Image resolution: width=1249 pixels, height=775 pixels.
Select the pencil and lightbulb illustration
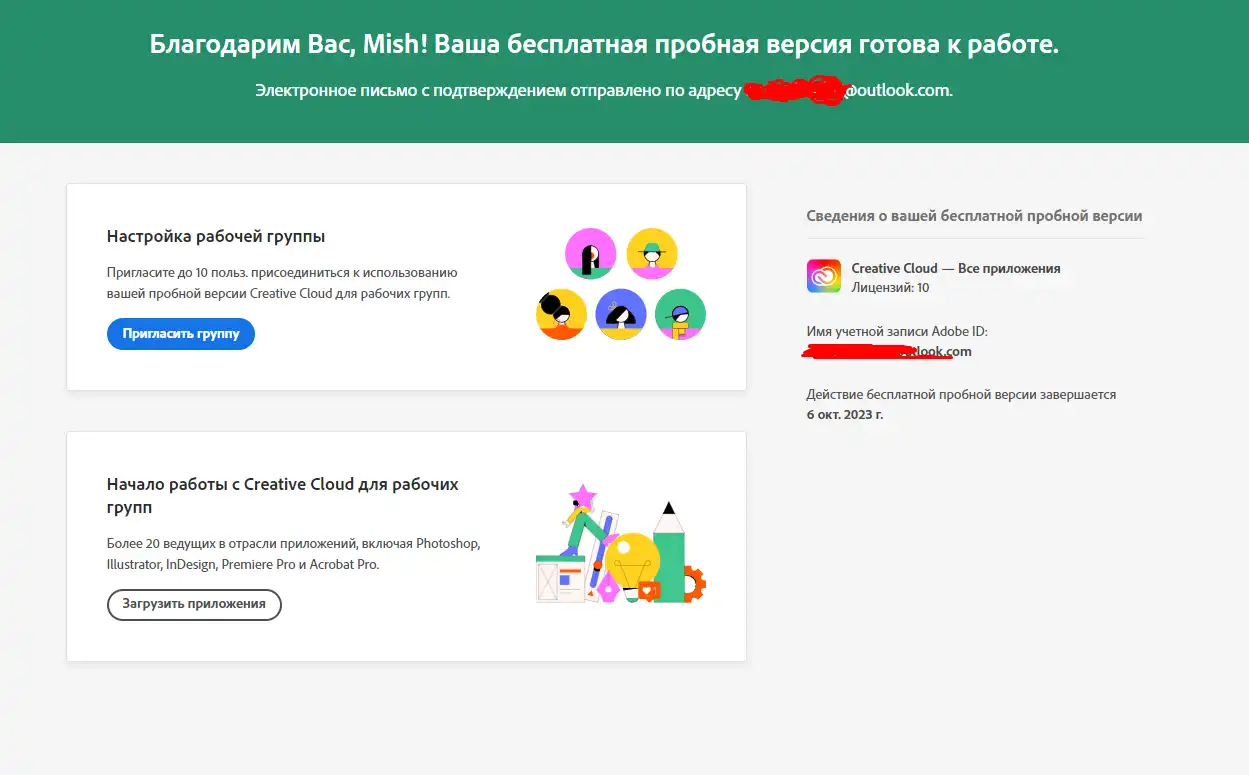coord(621,544)
